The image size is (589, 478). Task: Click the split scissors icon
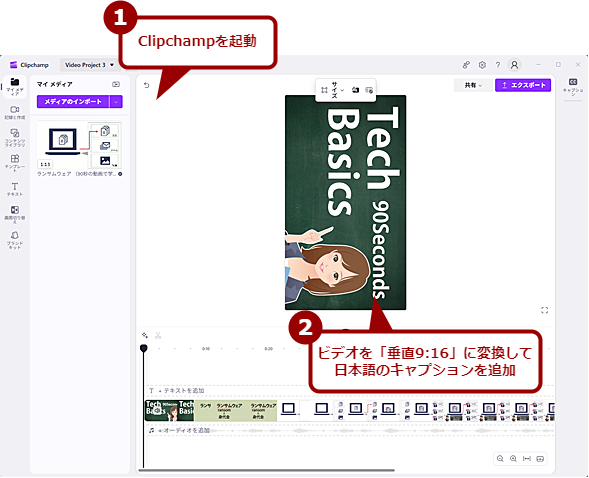click(158, 335)
